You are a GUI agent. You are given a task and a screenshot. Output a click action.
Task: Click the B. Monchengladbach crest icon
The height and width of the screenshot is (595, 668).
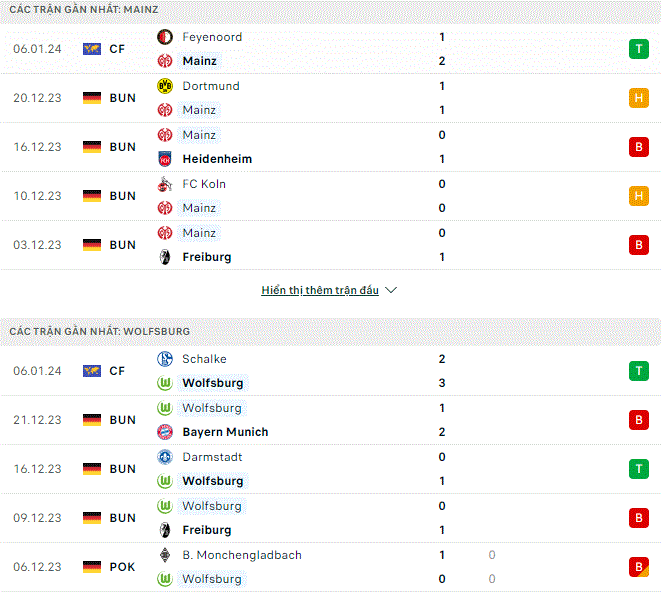tap(165, 555)
